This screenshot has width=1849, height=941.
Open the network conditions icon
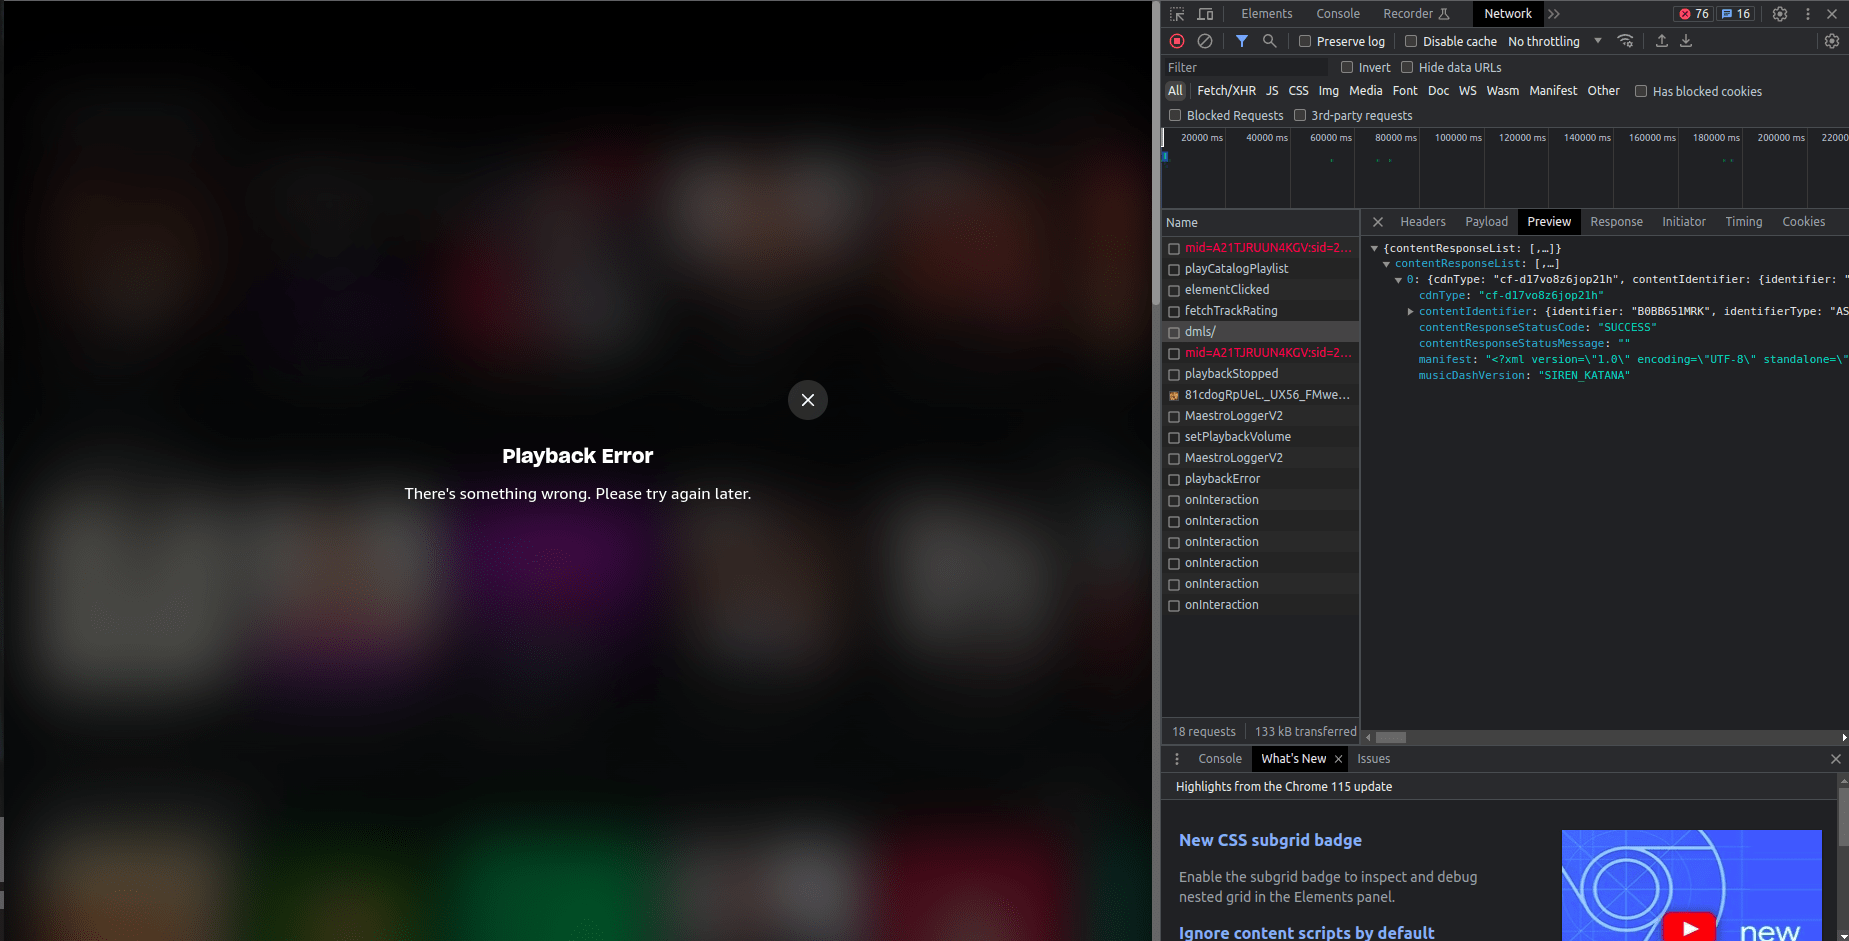(1626, 41)
